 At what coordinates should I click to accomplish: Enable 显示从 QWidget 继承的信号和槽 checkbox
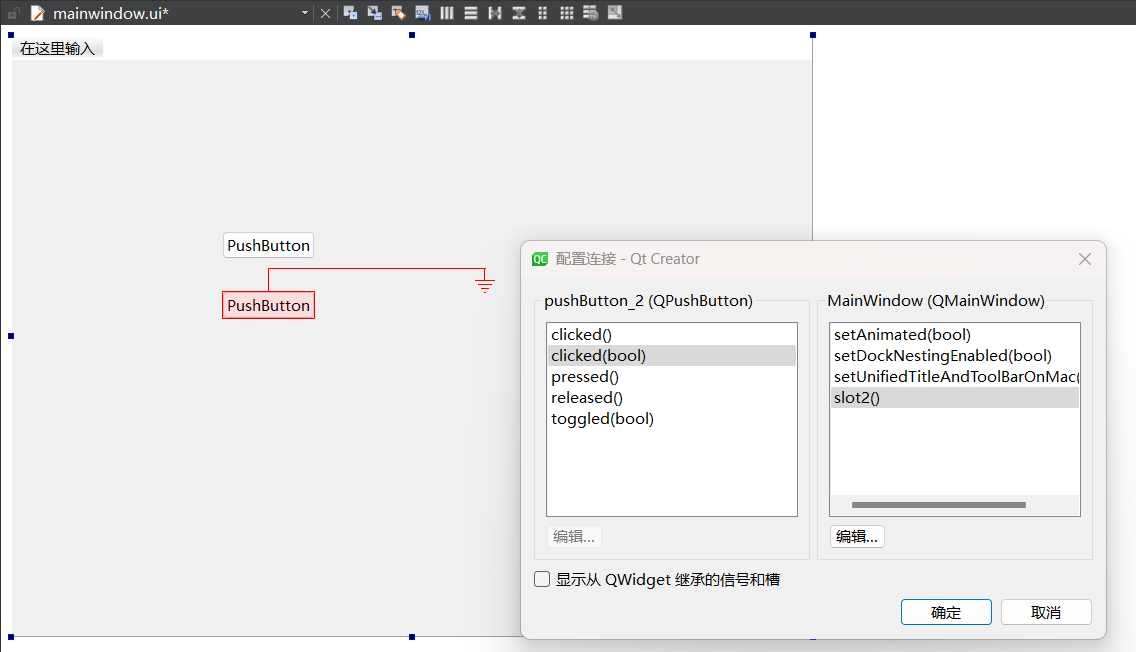[542, 579]
